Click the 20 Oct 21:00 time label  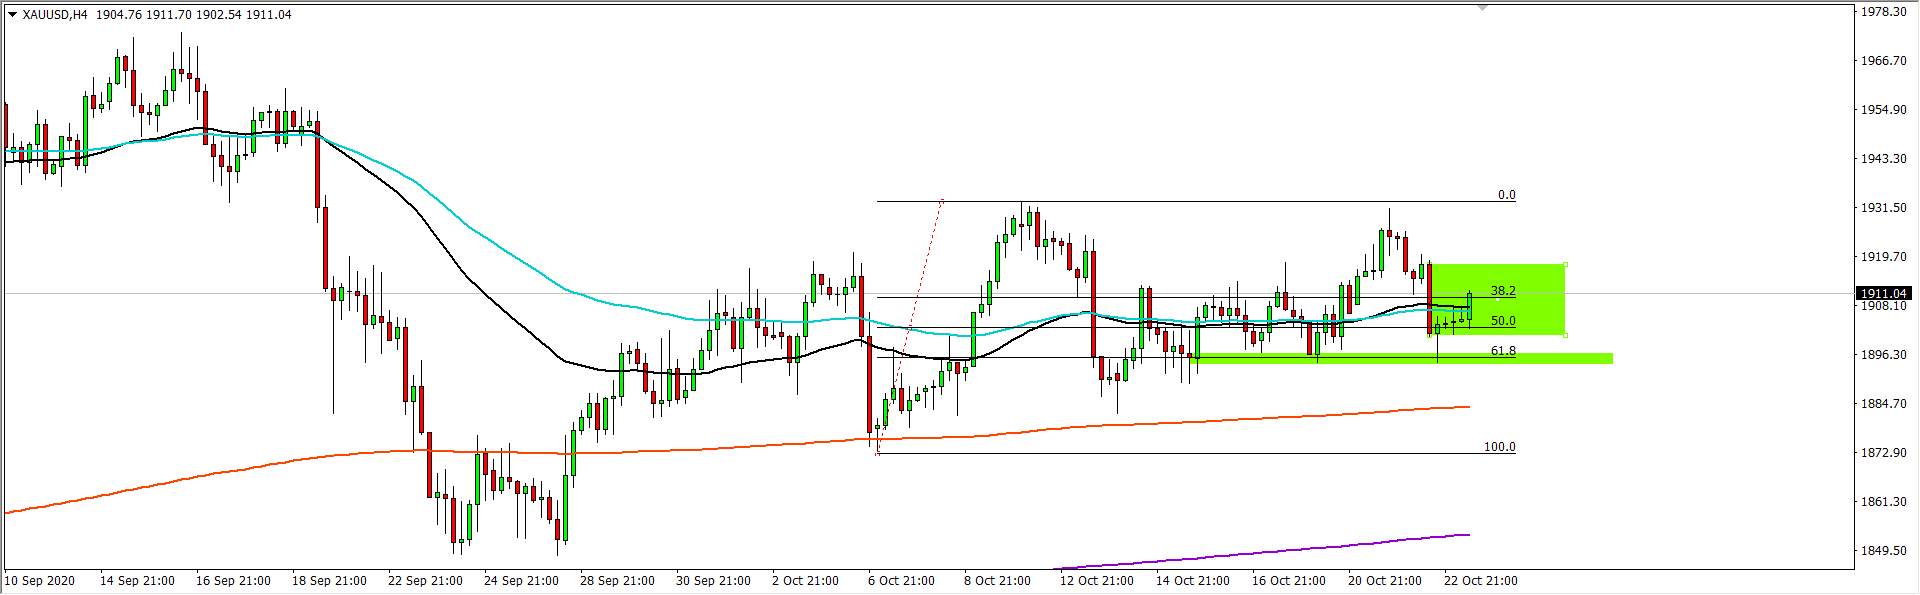(x=1385, y=581)
